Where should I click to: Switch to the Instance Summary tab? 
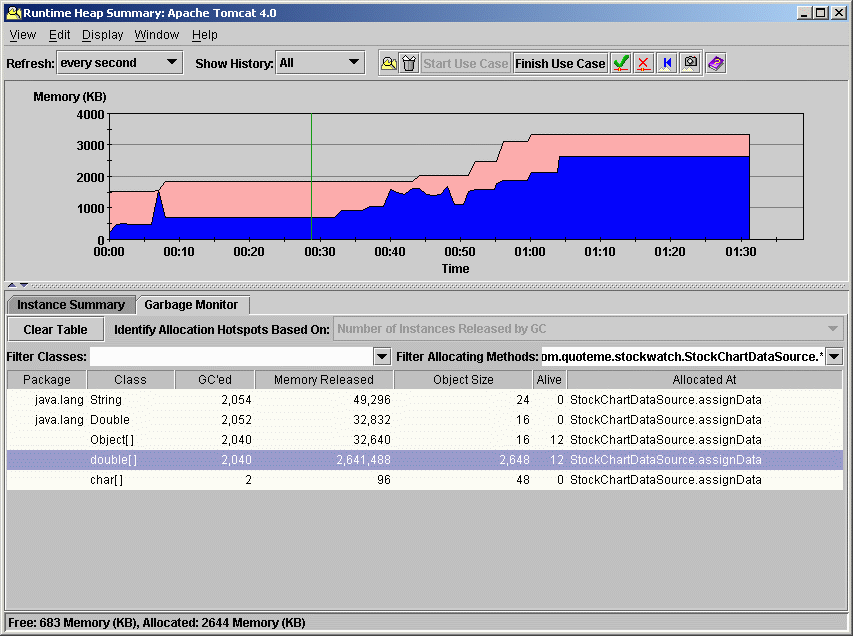(71, 305)
